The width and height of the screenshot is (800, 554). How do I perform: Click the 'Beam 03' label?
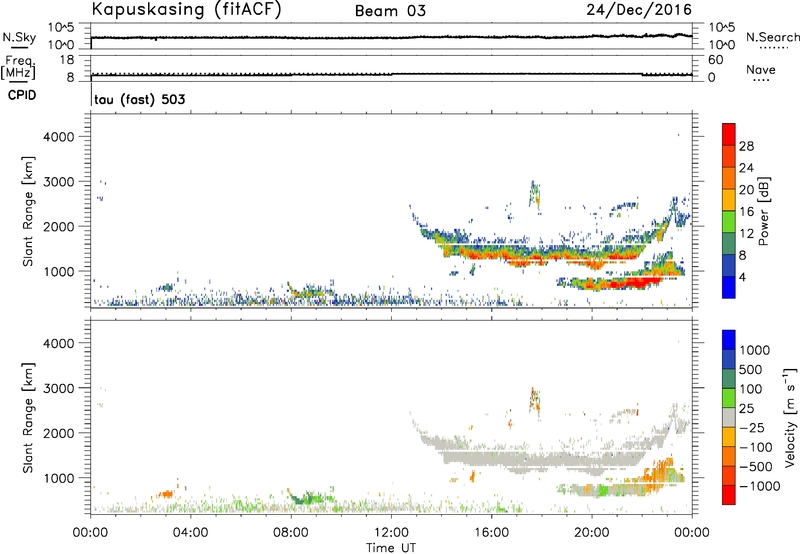390,11
